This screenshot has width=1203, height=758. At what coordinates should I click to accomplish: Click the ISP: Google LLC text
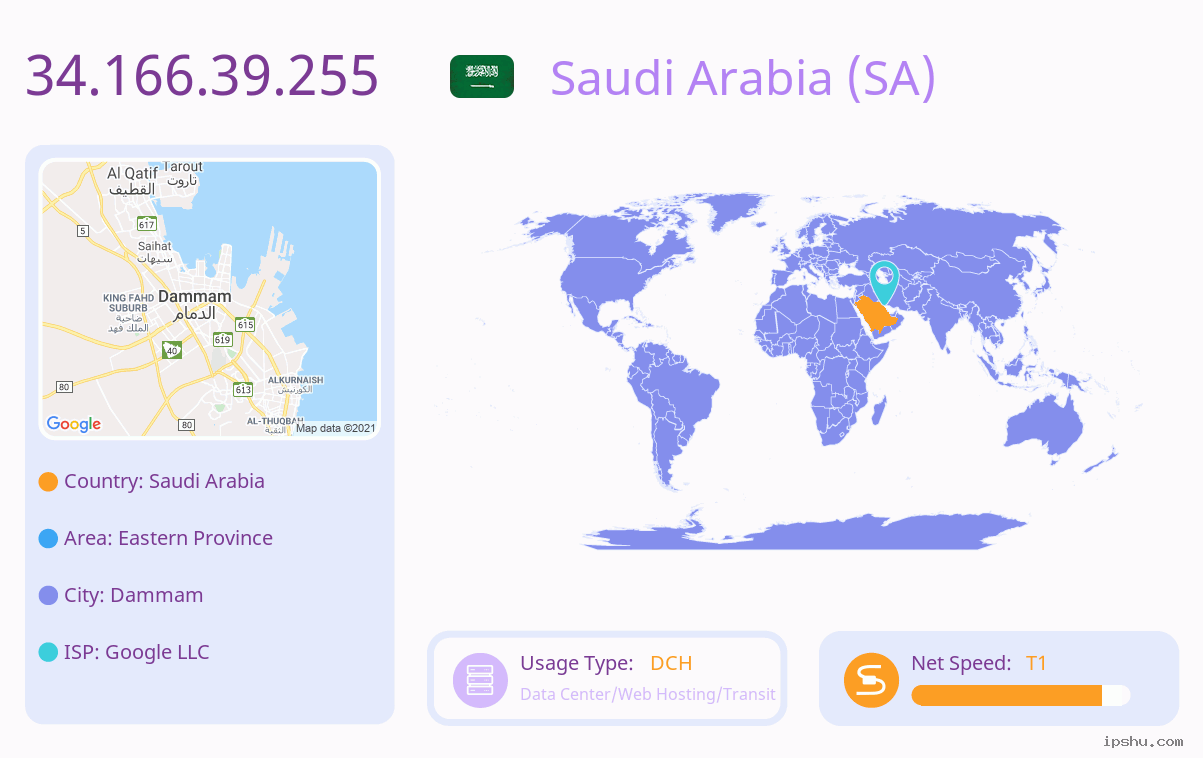tap(137, 652)
